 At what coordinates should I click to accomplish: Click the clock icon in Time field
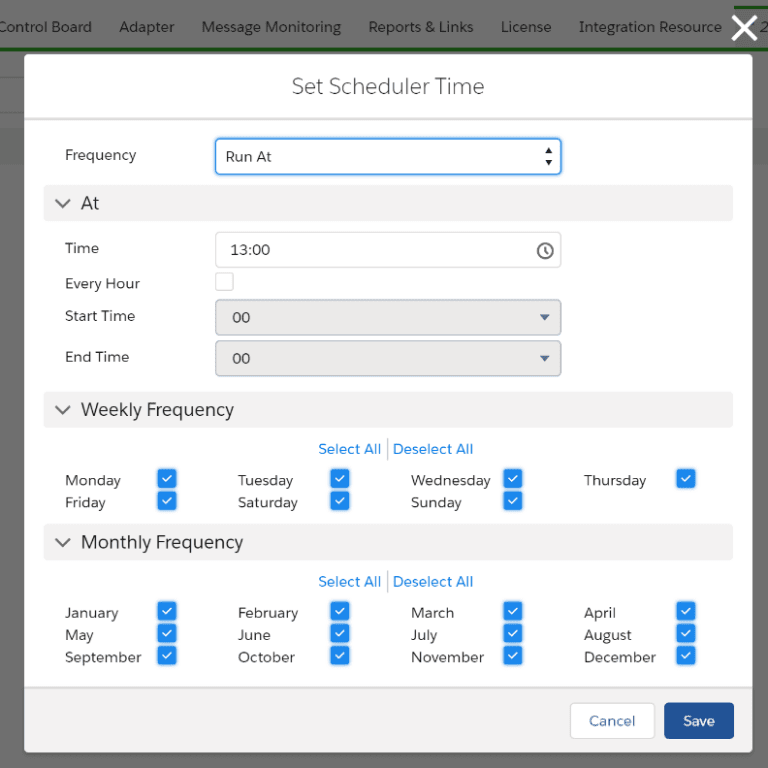(x=544, y=251)
